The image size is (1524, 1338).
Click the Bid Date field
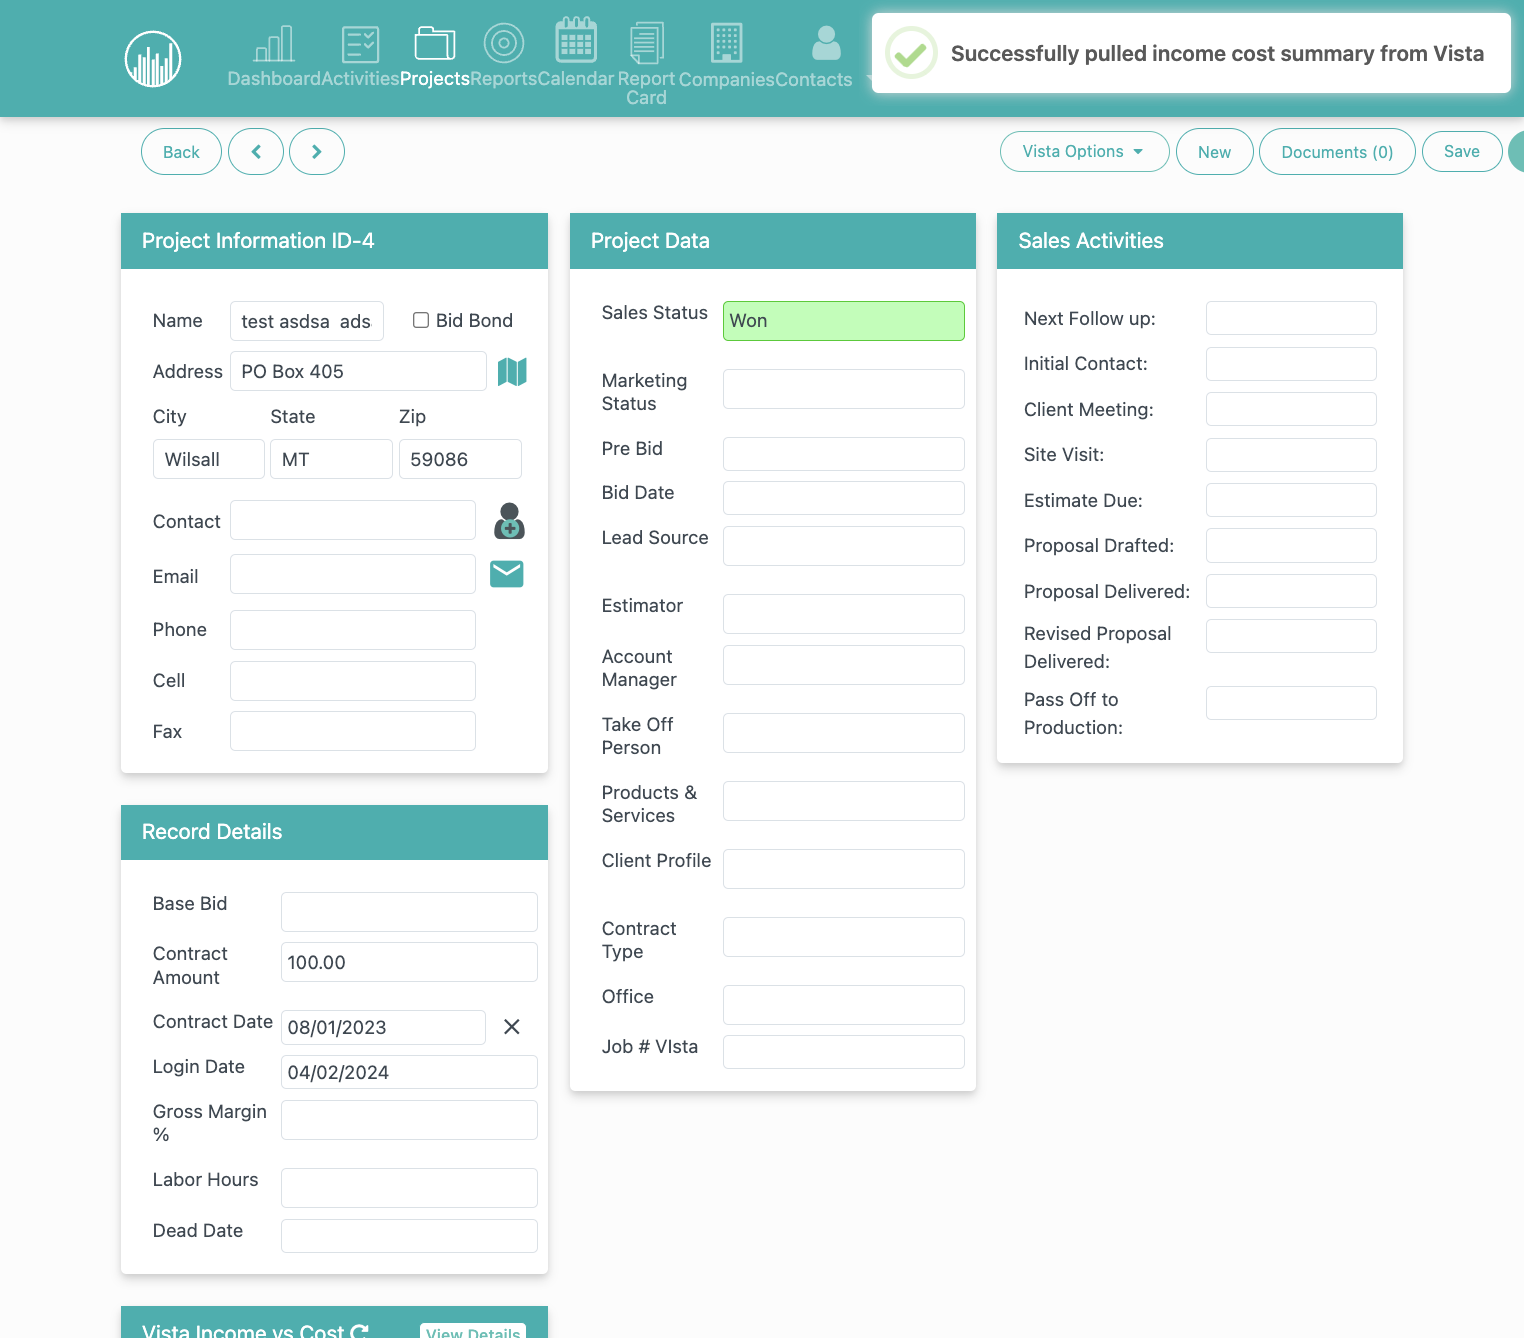point(844,498)
